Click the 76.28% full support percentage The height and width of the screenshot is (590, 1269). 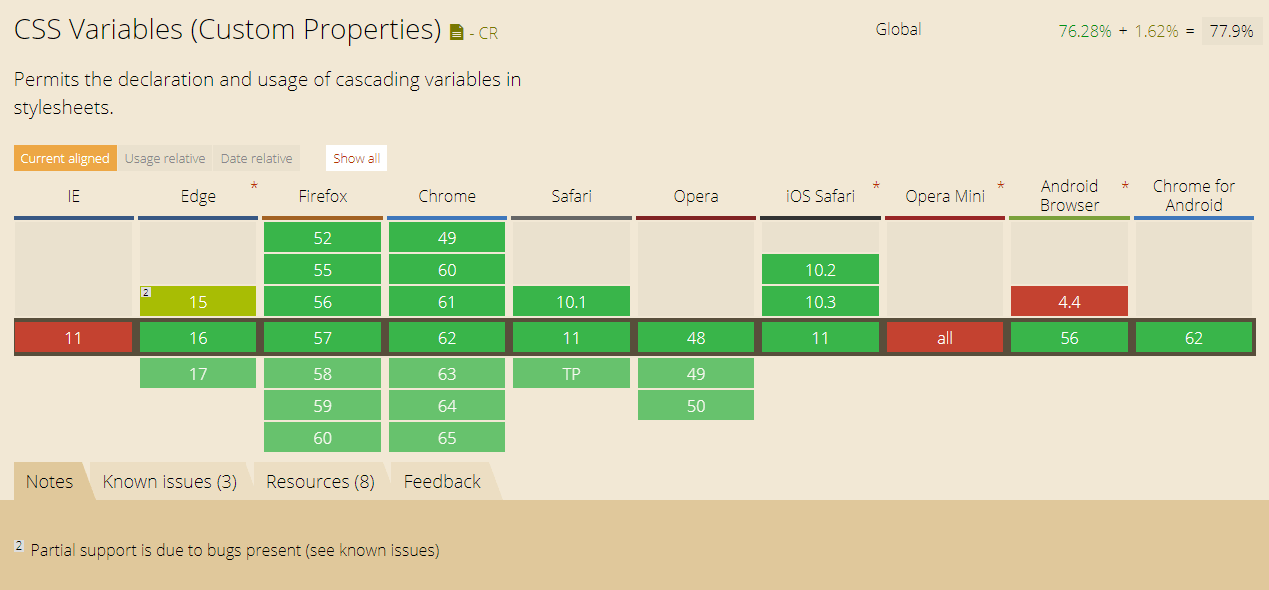tap(1085, 31)
